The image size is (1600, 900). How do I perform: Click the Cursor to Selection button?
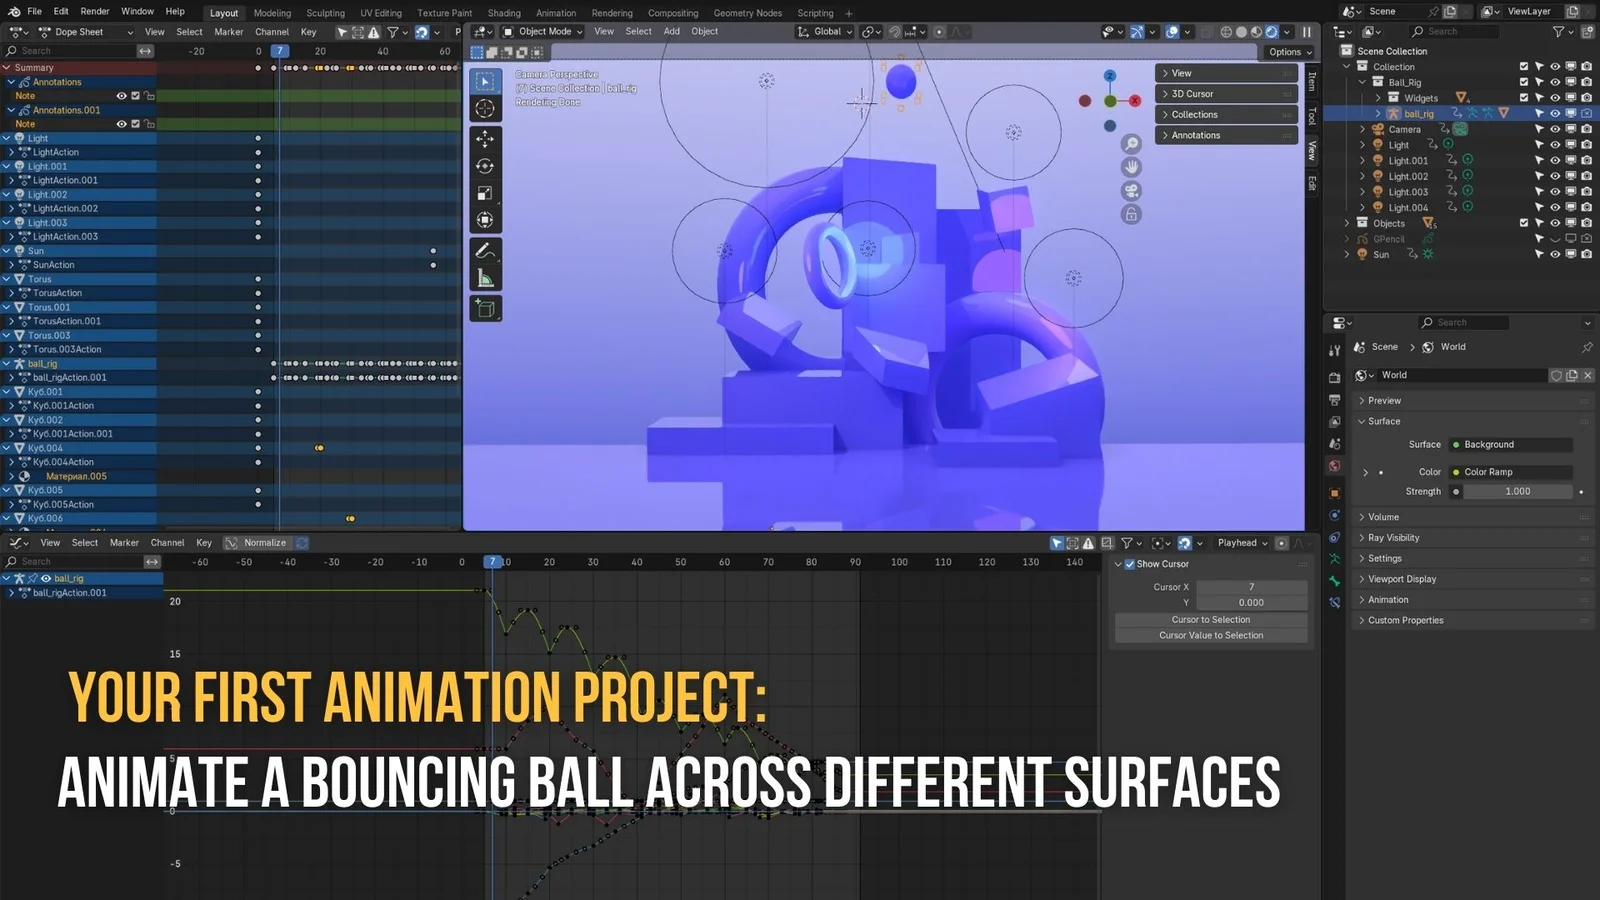pyautogui.click(x=1211, y=619)
